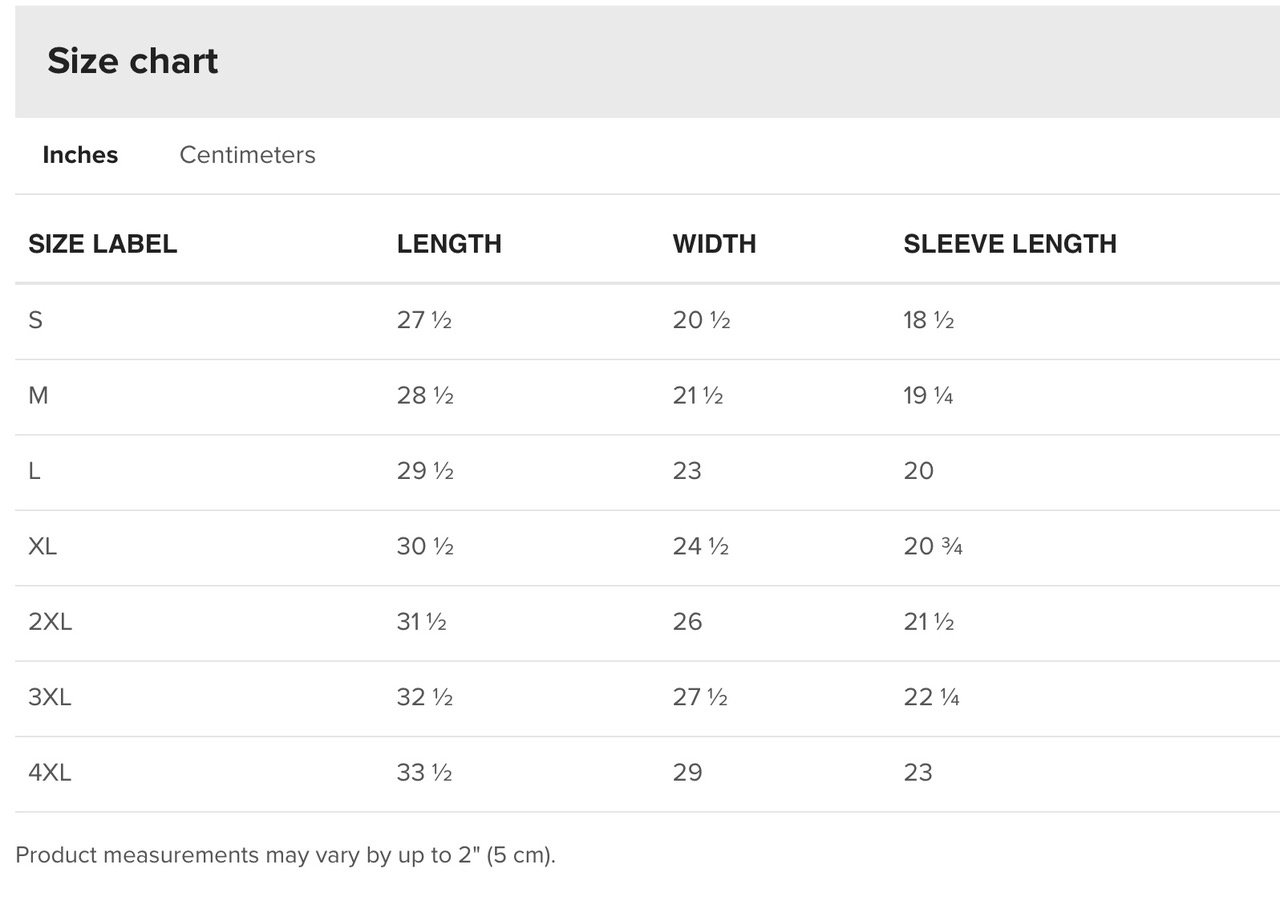Click the 27 ½ length value for S
Screen dimensions: 1280x905
pyautogui.click(x=424, y=320)
